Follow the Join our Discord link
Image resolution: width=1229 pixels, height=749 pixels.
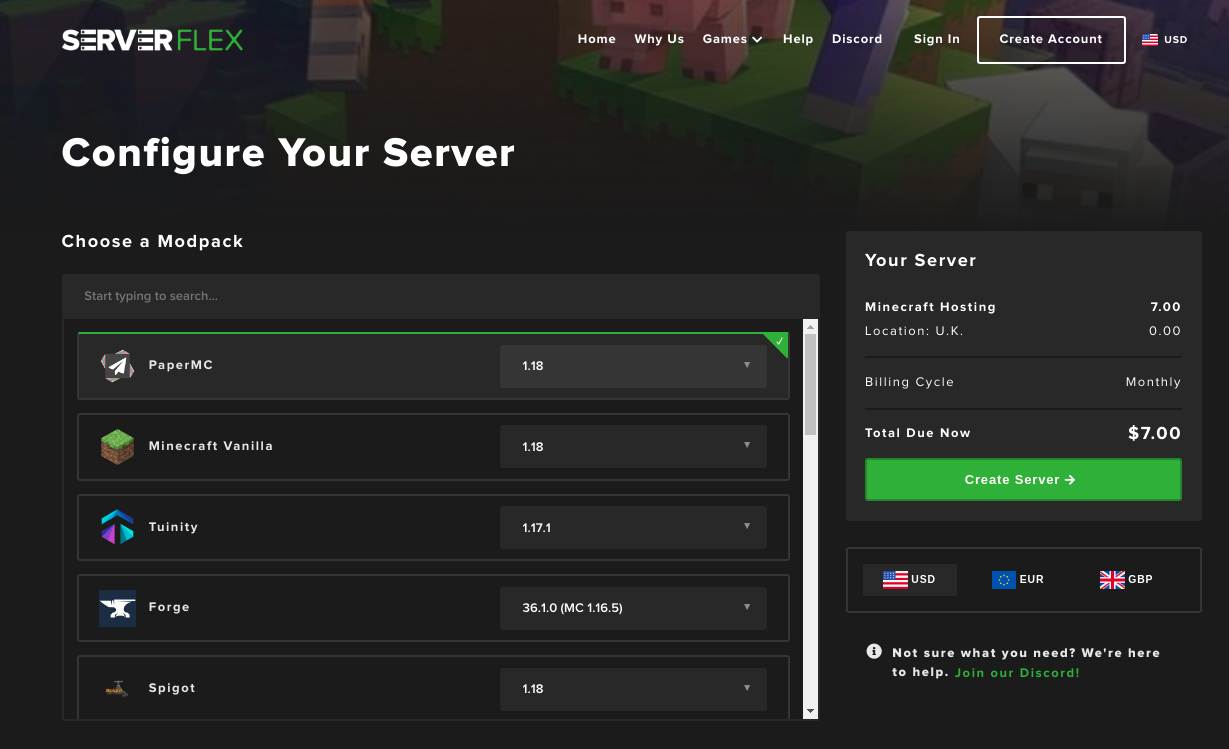point(1017,673)
